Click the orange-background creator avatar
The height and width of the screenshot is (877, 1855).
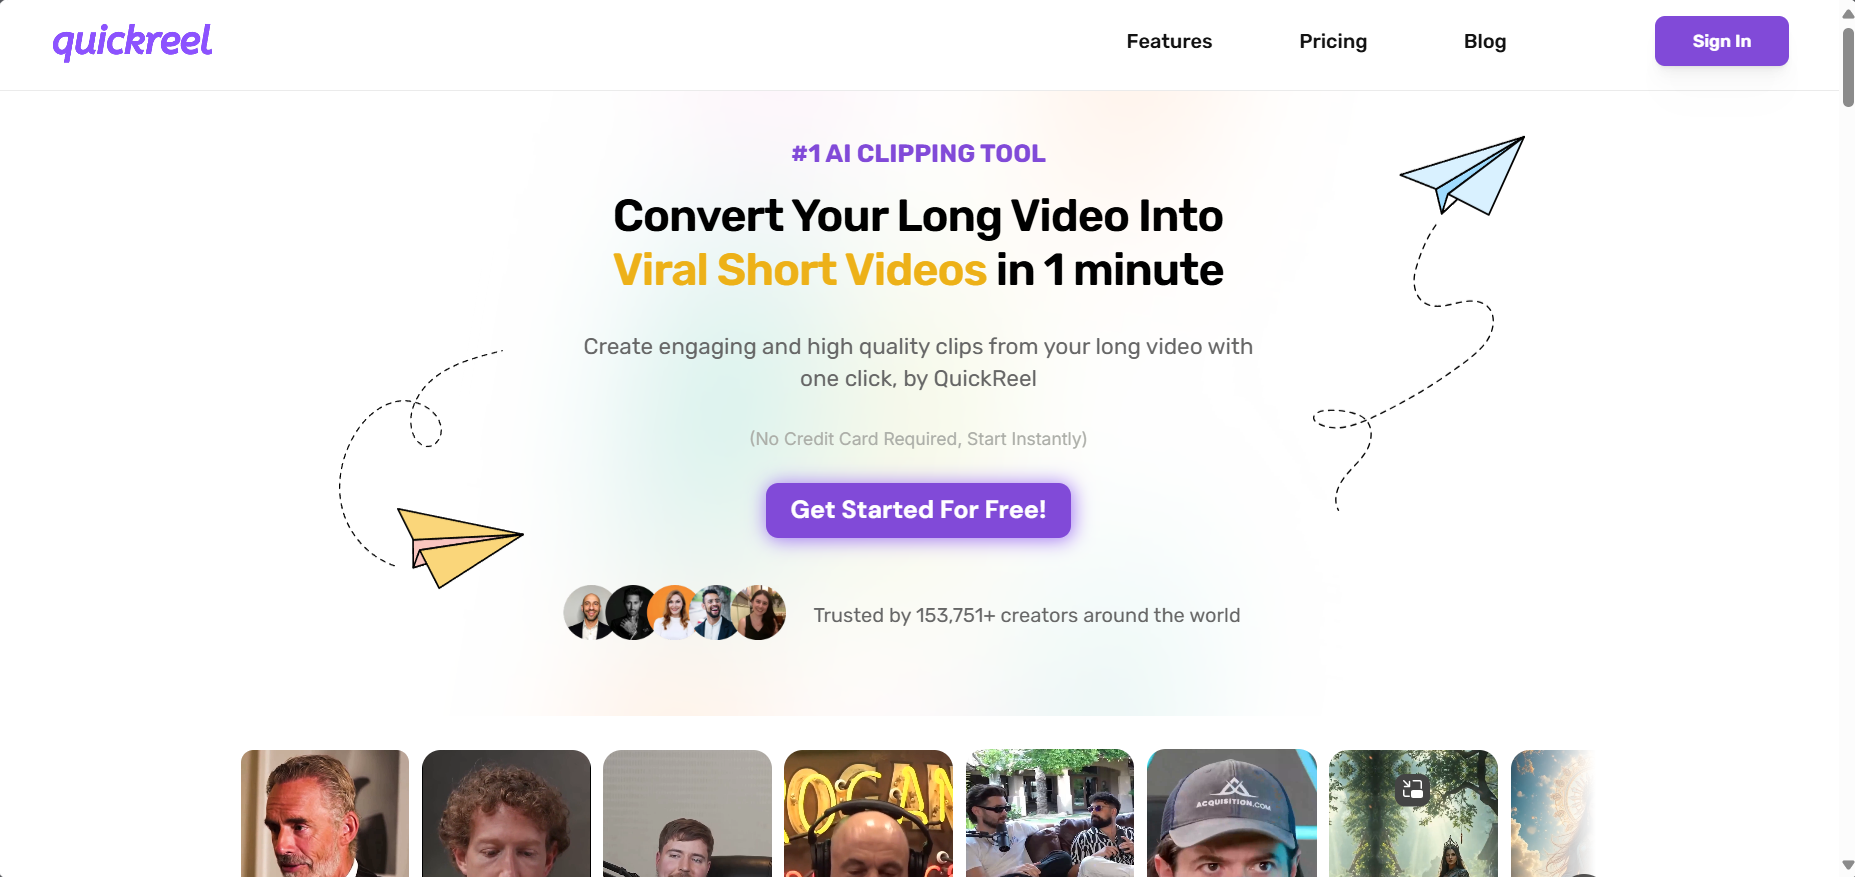(675, 613)
